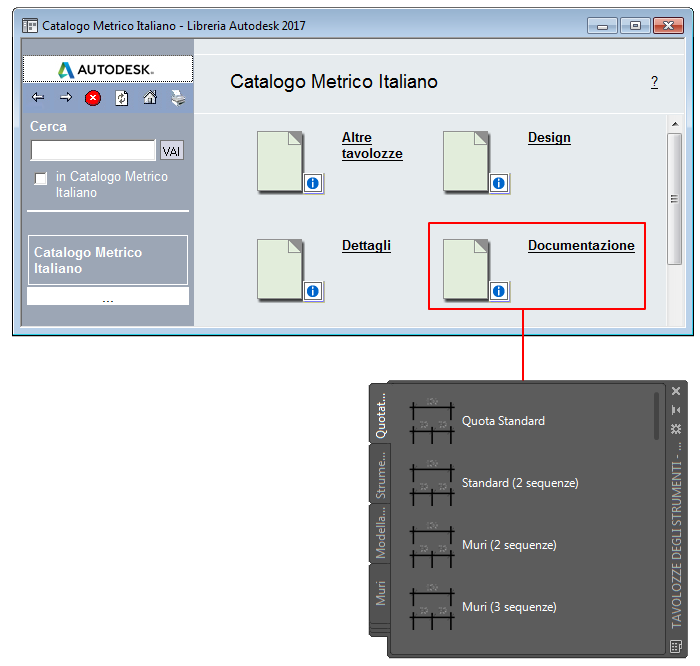Toggle the in Catalogo Metrico Italiano checkbox
This screenshot has height=666, width=700.
pyautogui.click(x=41, y=179)
